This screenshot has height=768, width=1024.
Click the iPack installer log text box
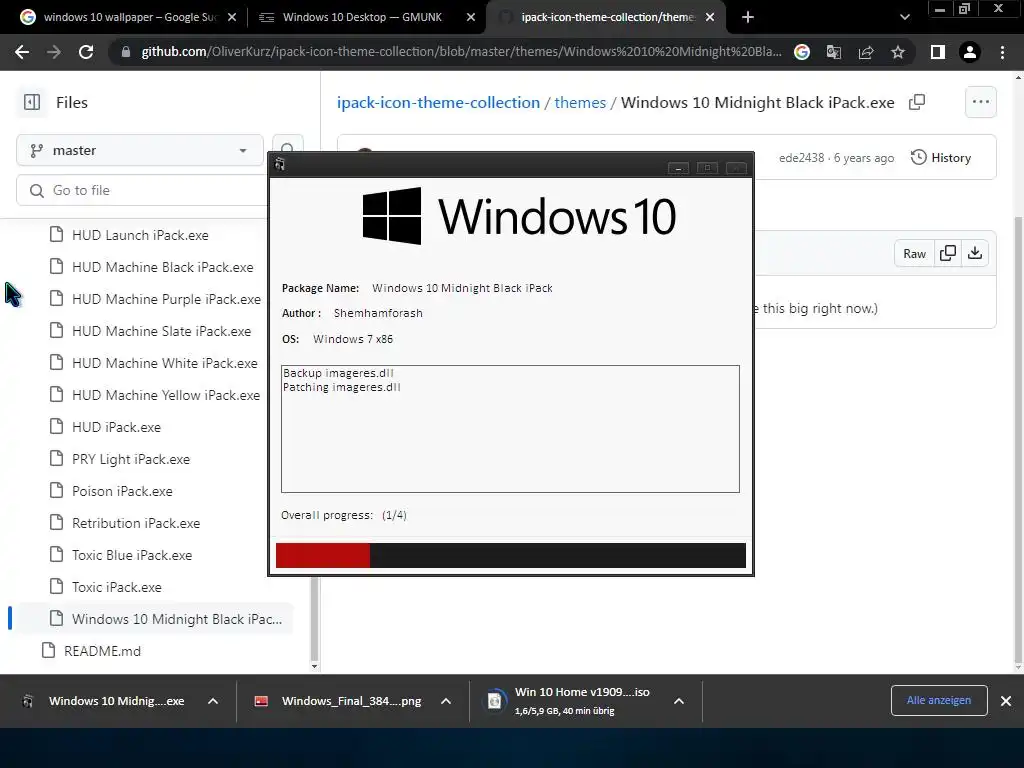[x=510, y=428]
